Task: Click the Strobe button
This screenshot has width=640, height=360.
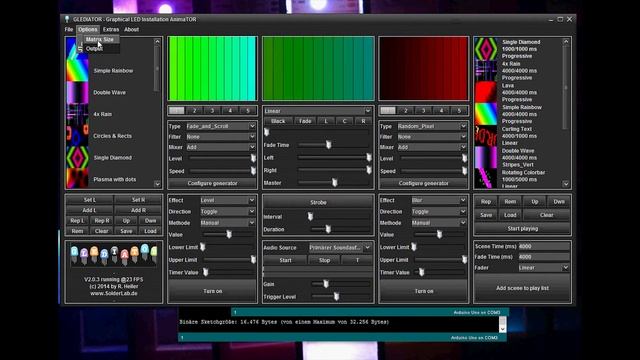Action: tap(318, 202)
